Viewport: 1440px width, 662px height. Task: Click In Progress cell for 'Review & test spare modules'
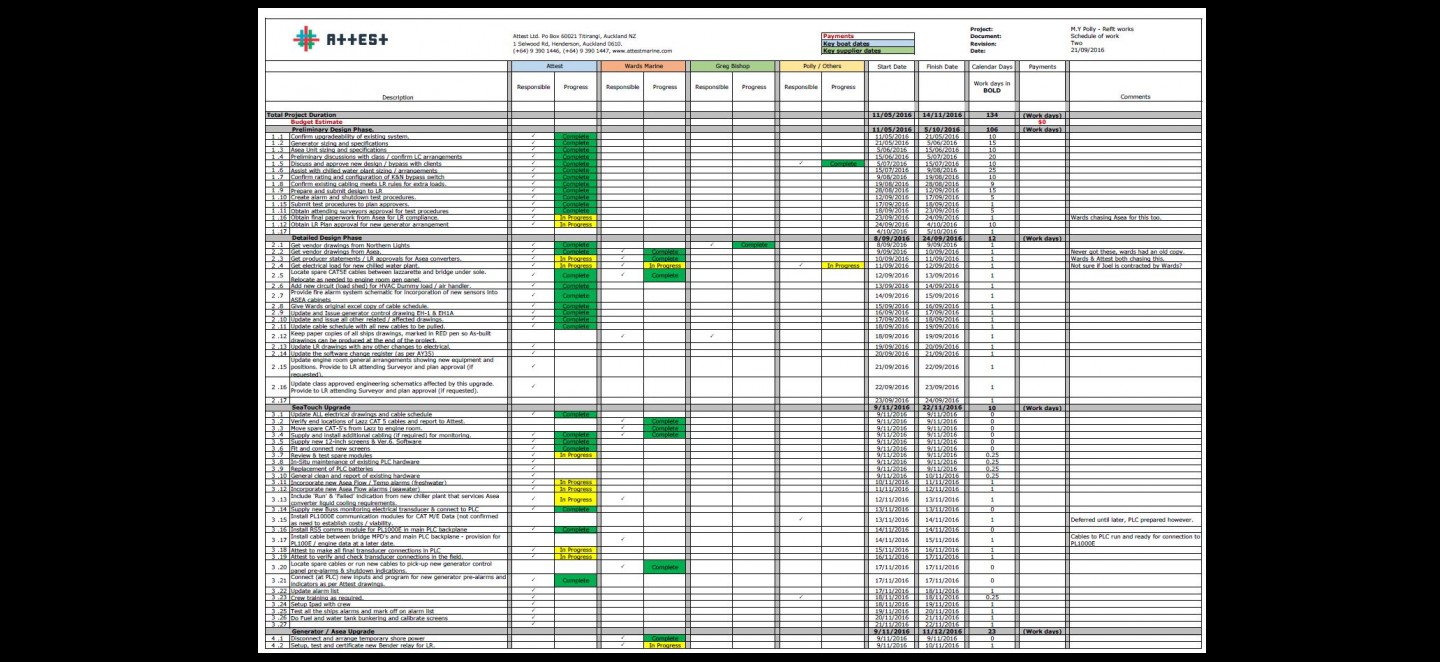click(576, 455)
